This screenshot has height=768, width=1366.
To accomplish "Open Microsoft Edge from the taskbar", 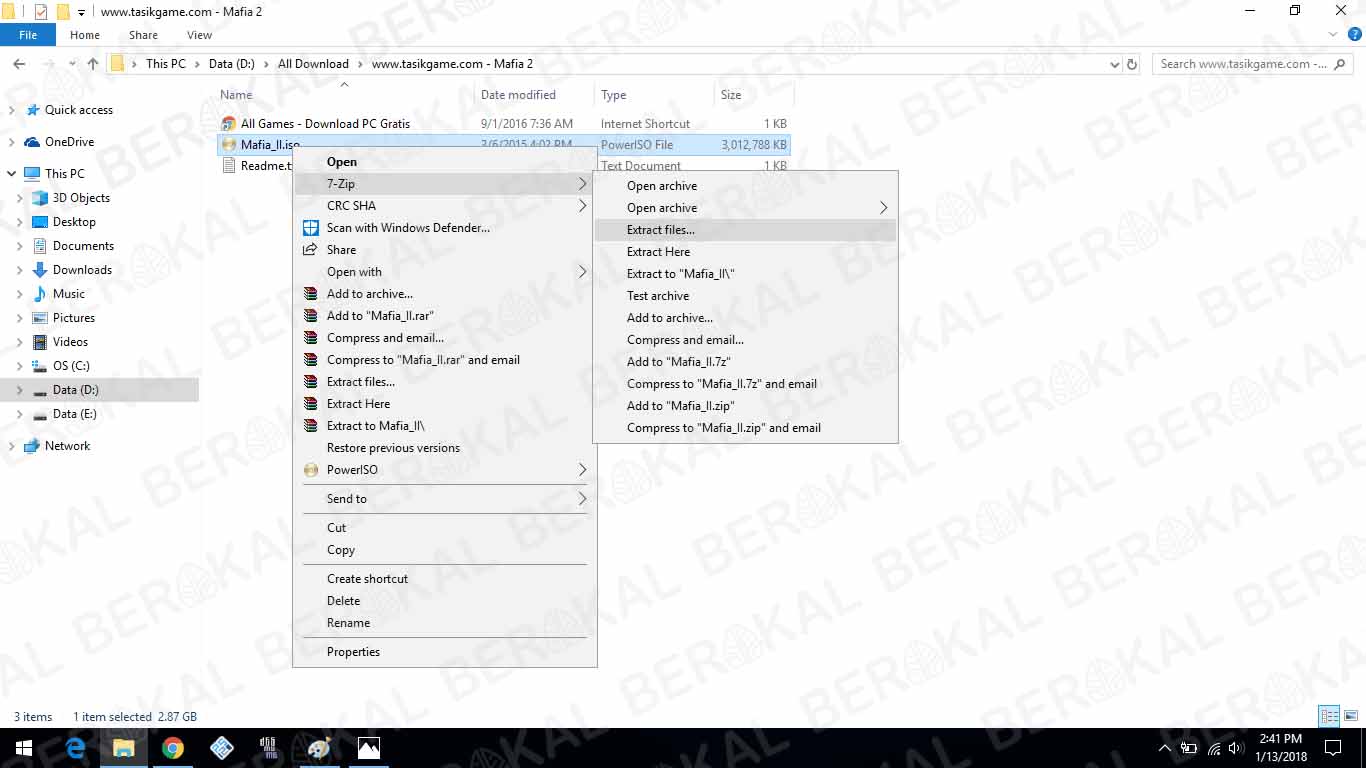I will click(75, 748).
